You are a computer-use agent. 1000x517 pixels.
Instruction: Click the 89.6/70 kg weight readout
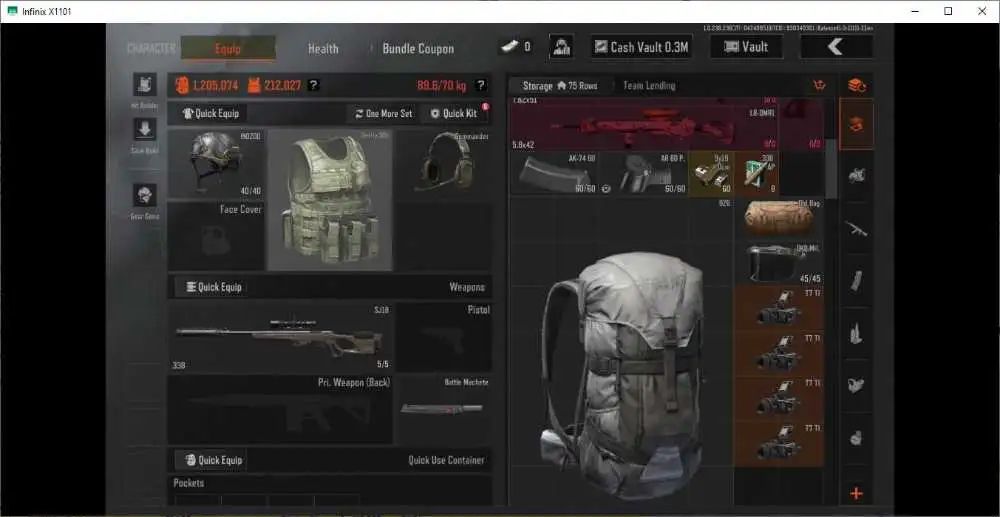point(442,85)
